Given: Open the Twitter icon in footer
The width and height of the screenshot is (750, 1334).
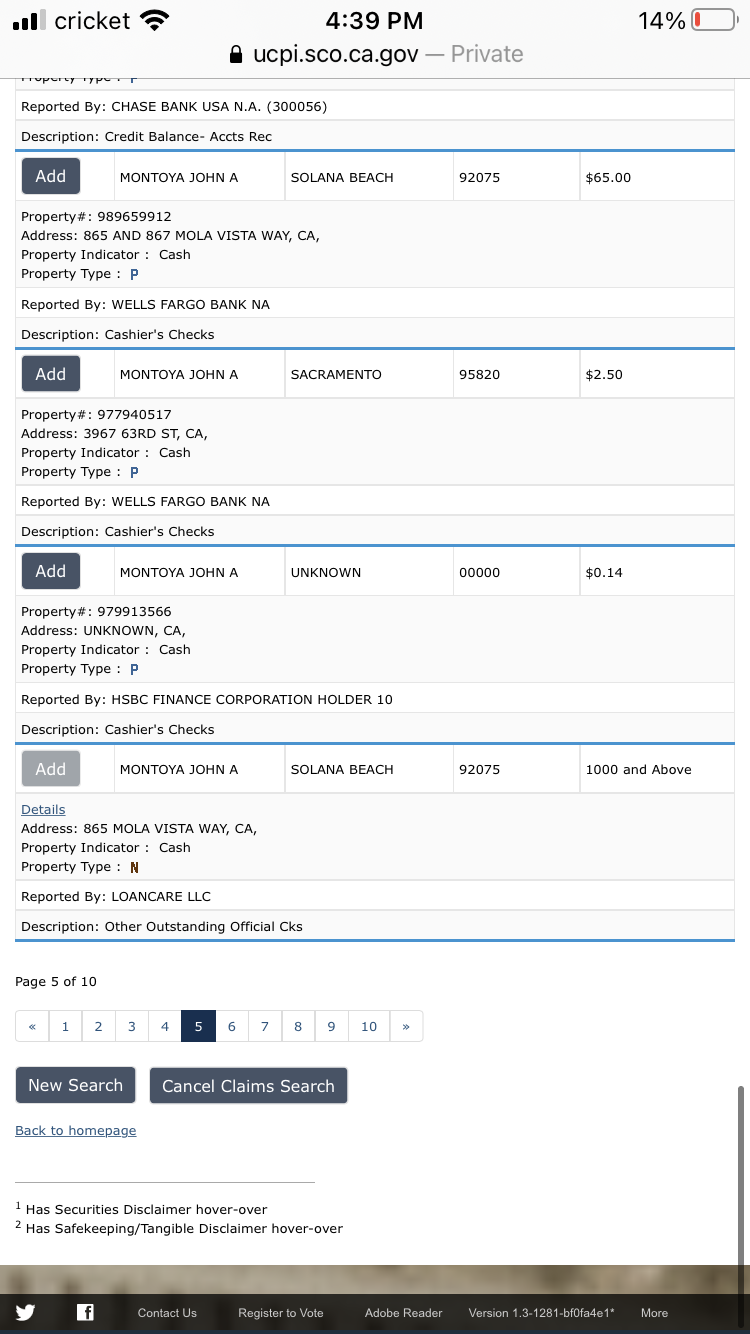Looking at the screenshot, I should (x=25, y=1313).
